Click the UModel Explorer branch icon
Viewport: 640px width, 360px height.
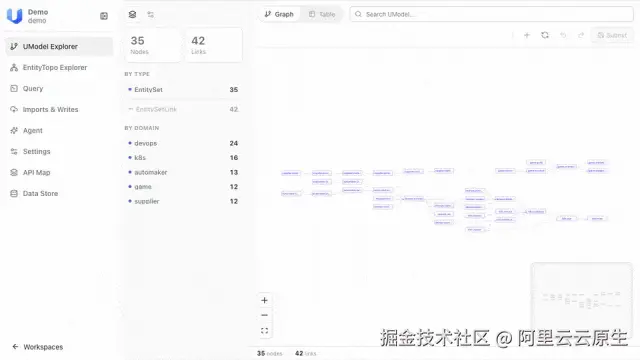[14, 47]
